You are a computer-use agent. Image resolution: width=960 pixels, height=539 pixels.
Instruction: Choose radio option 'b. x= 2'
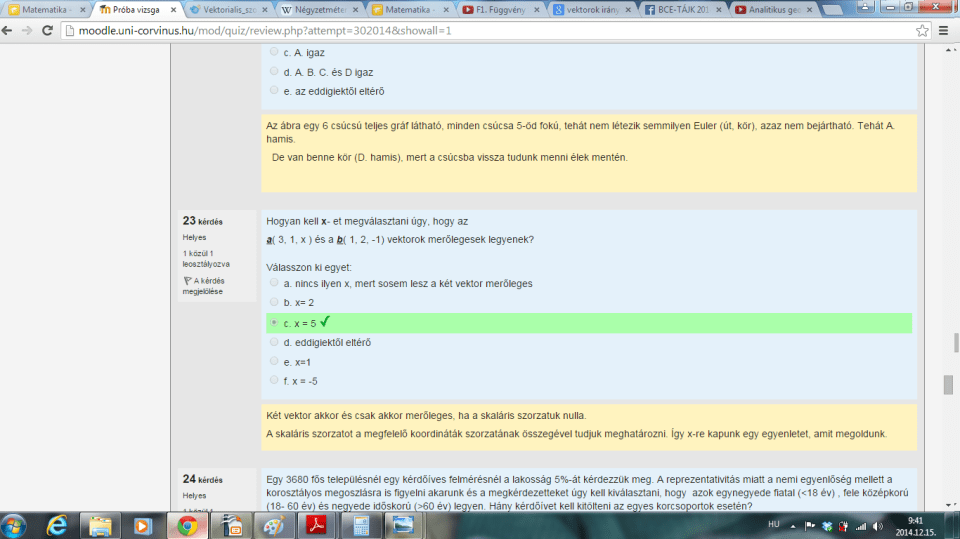click(274, 302)
